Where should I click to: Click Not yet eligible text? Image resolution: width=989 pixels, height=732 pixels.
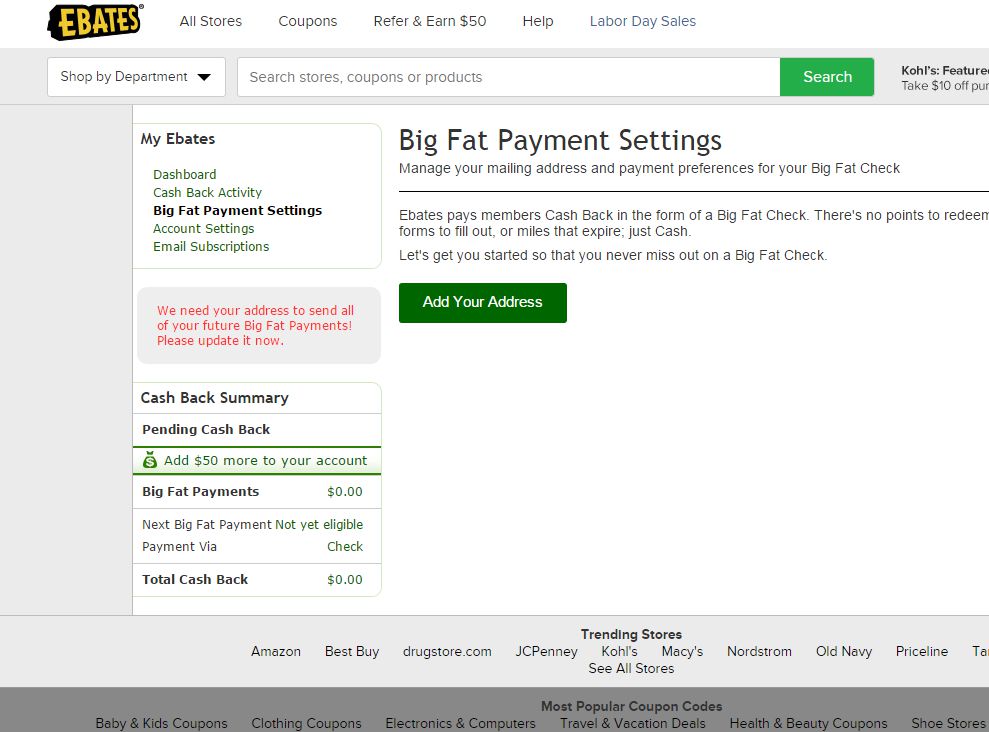click(x=319, y=525)
